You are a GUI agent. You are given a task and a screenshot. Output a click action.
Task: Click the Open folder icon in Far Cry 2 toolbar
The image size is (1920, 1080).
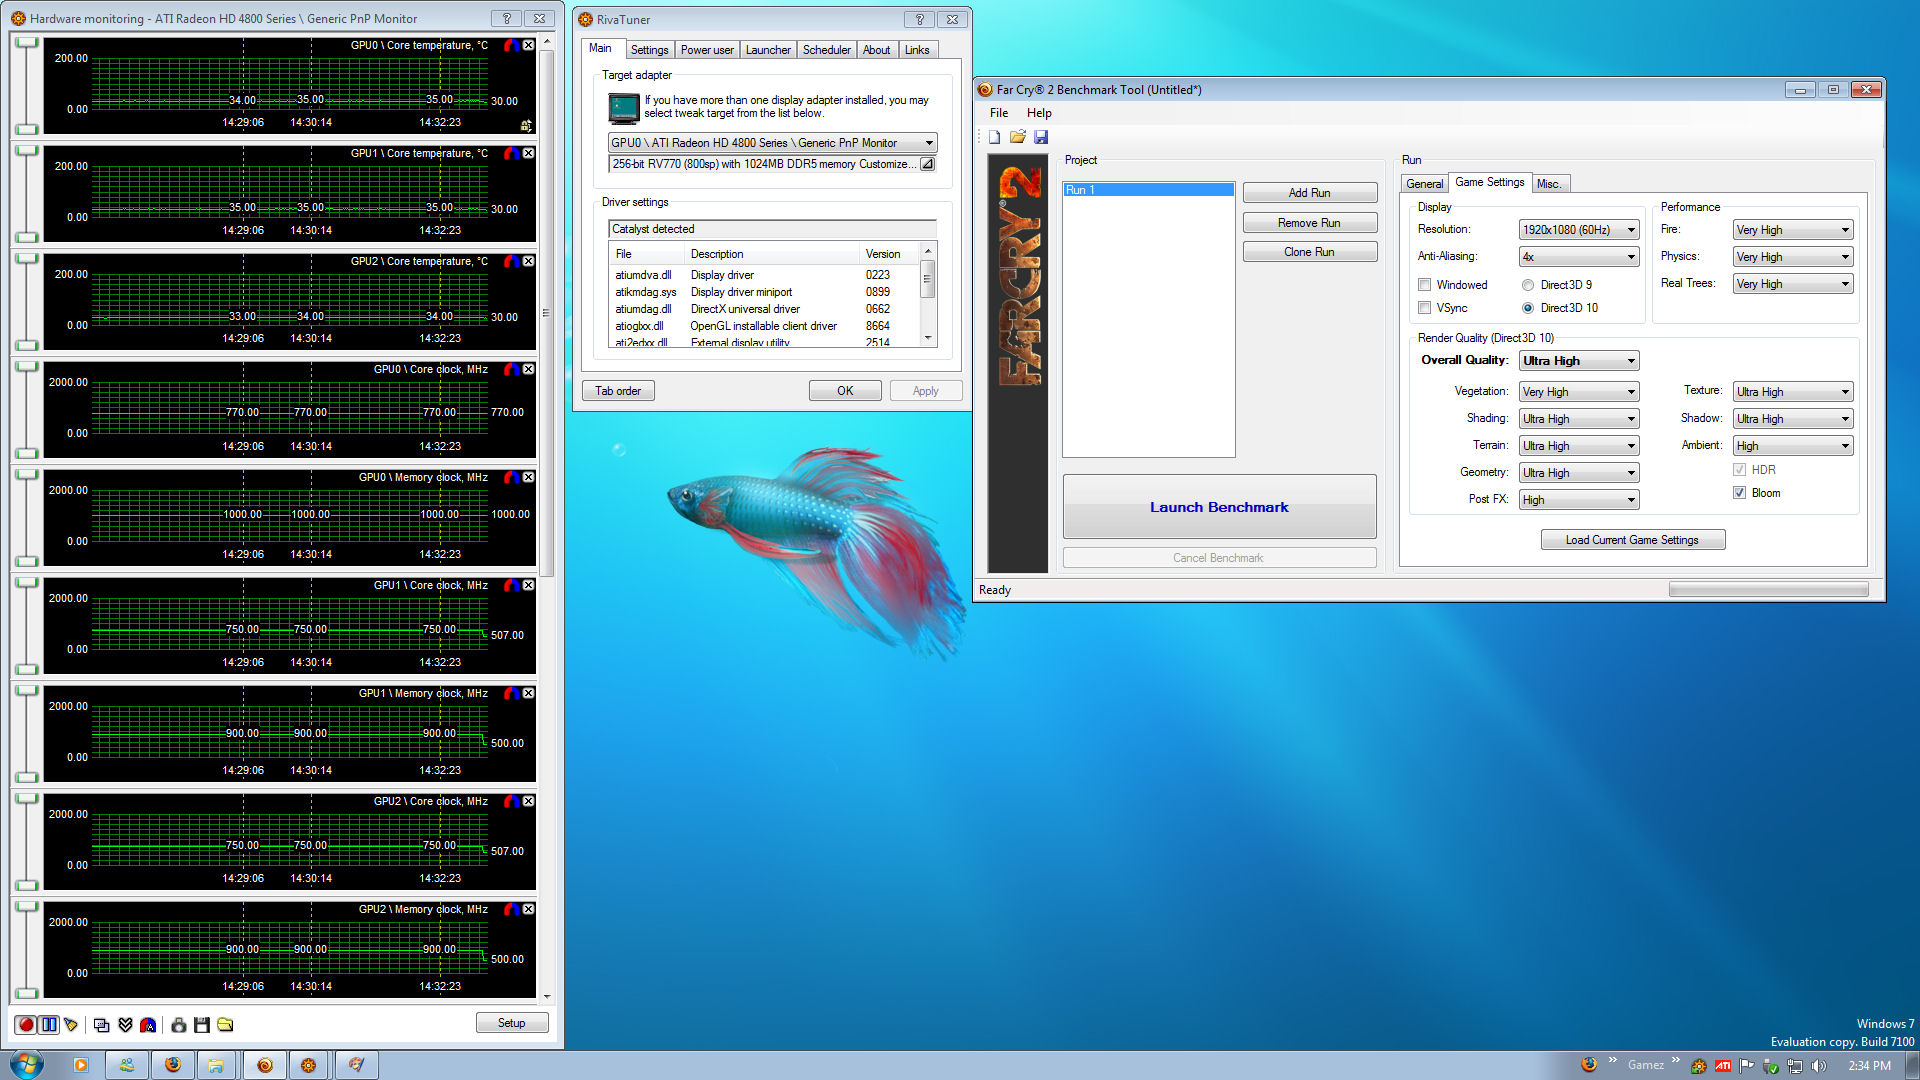tap(1017, 137)
